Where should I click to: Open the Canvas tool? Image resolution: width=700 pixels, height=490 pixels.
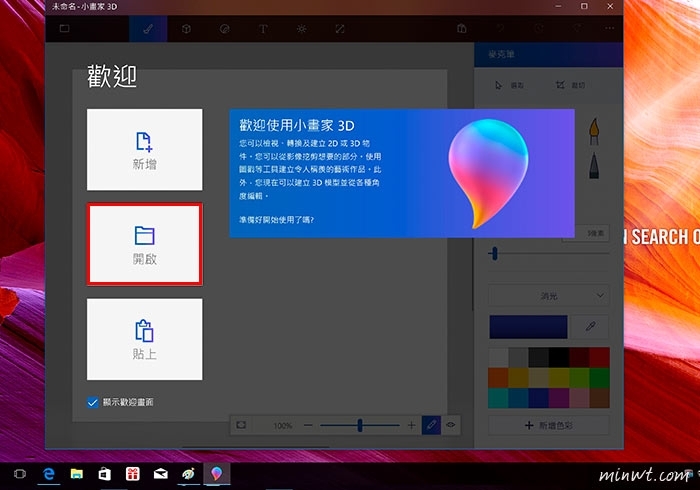pos(340,29)
